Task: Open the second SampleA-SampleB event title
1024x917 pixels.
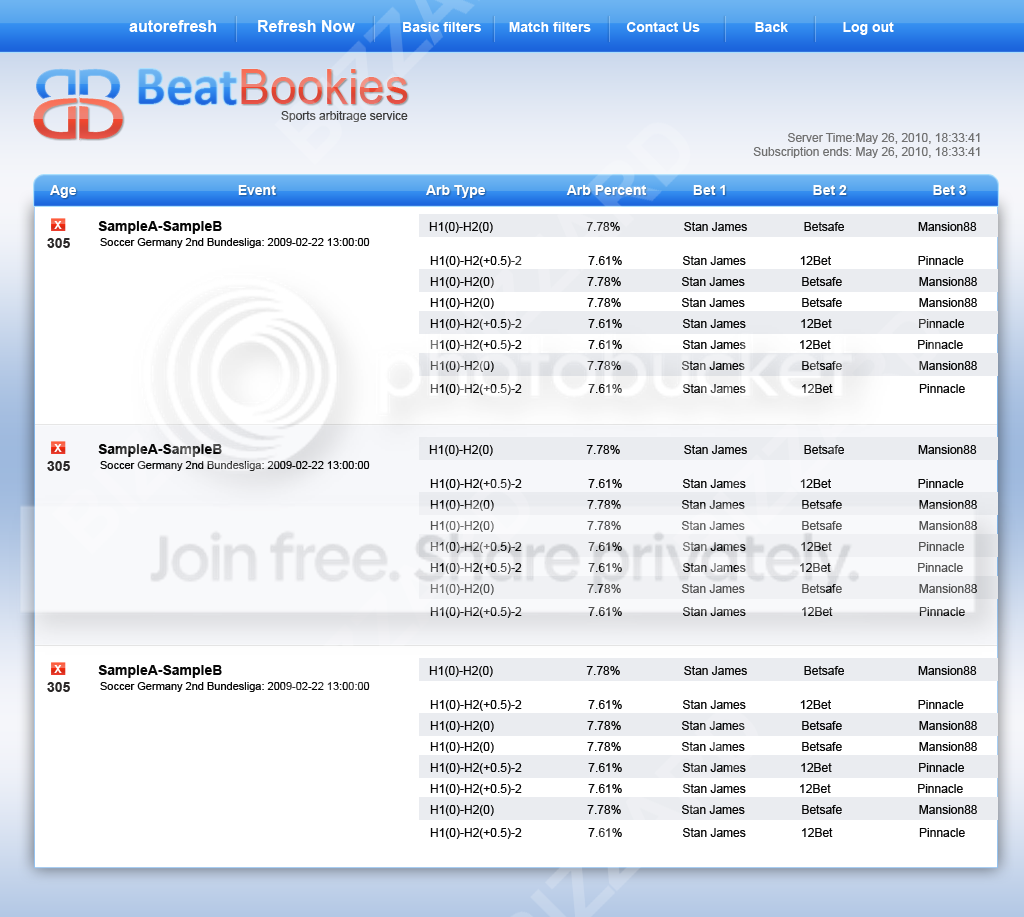Action: [x=160, y=449]
